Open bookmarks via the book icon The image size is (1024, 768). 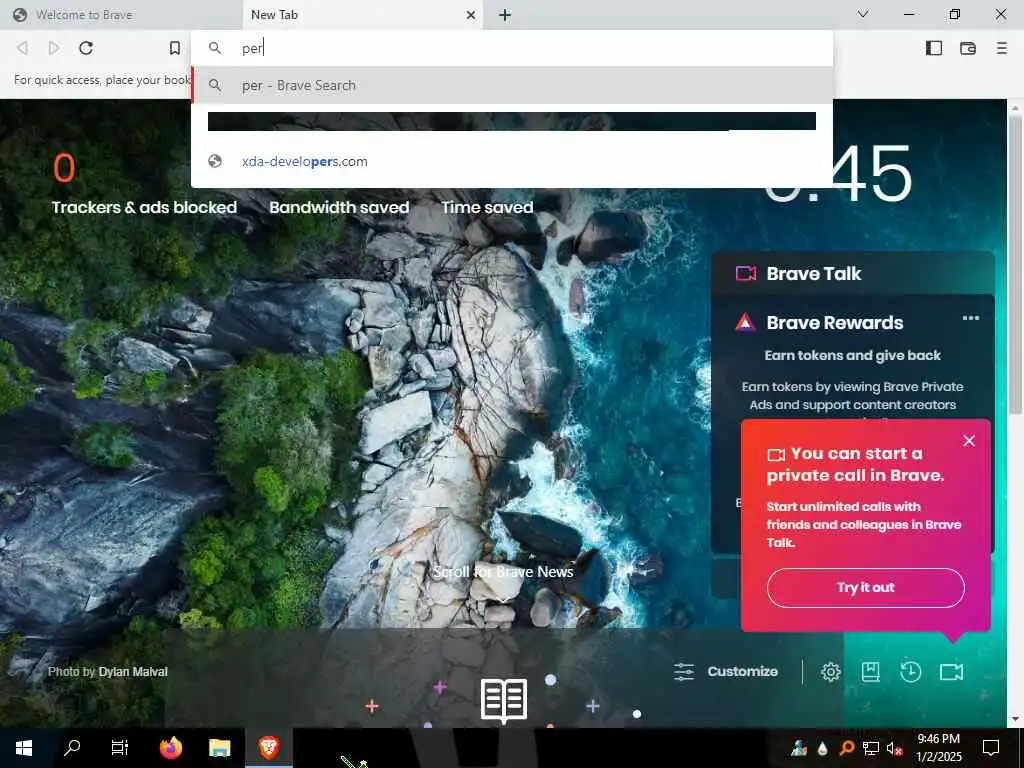pos(871,671)
